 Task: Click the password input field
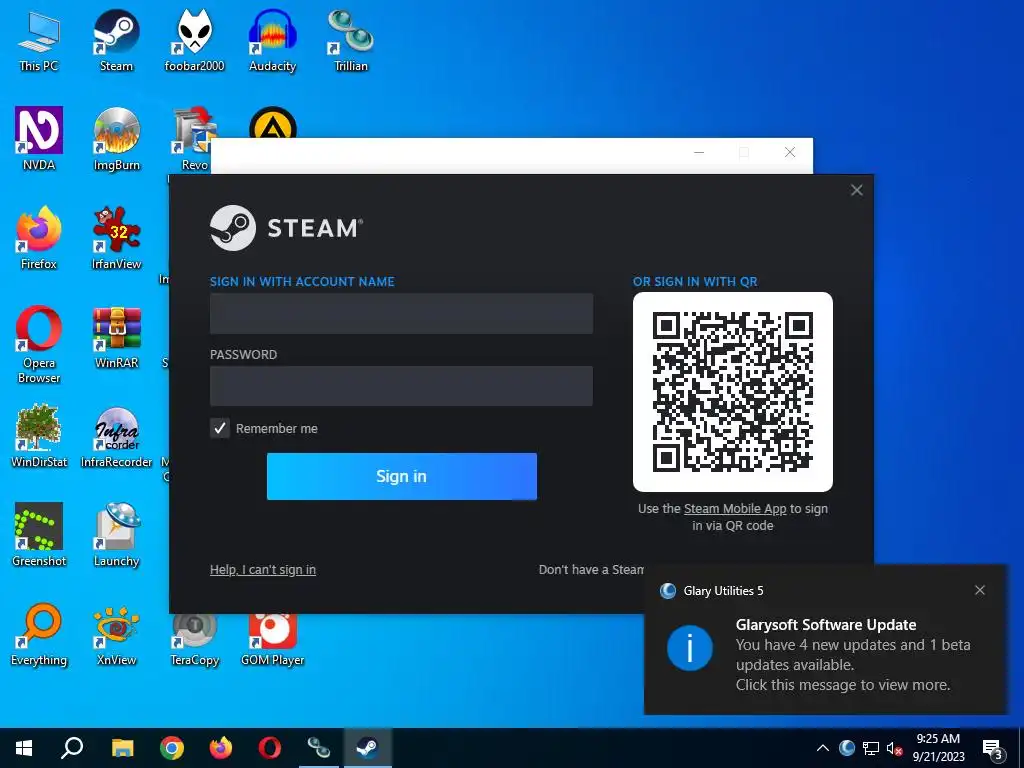[401, 386]
